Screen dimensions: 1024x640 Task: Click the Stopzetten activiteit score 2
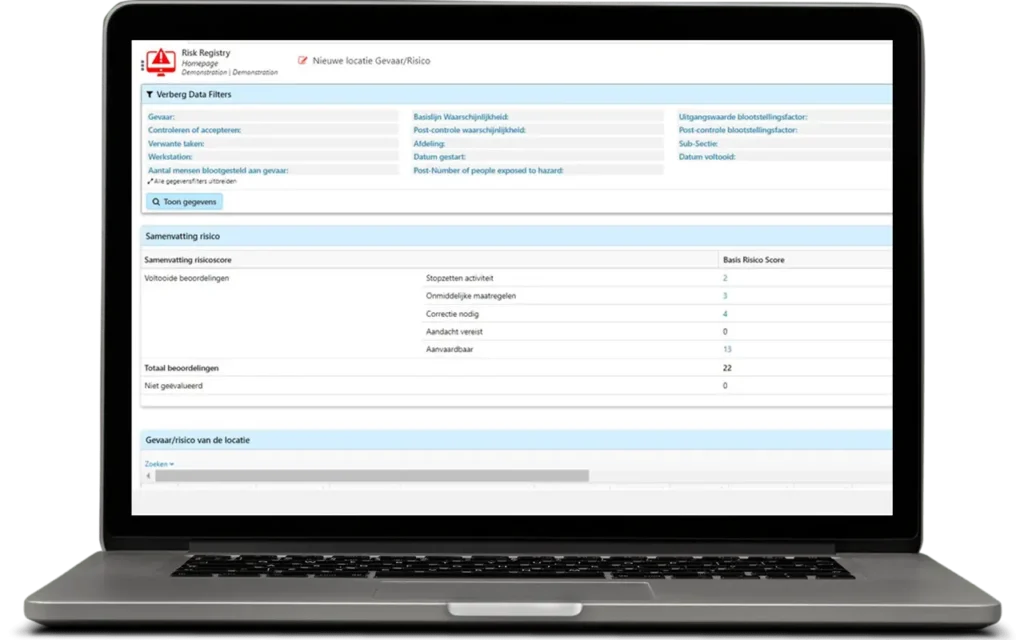click(725, 278)
